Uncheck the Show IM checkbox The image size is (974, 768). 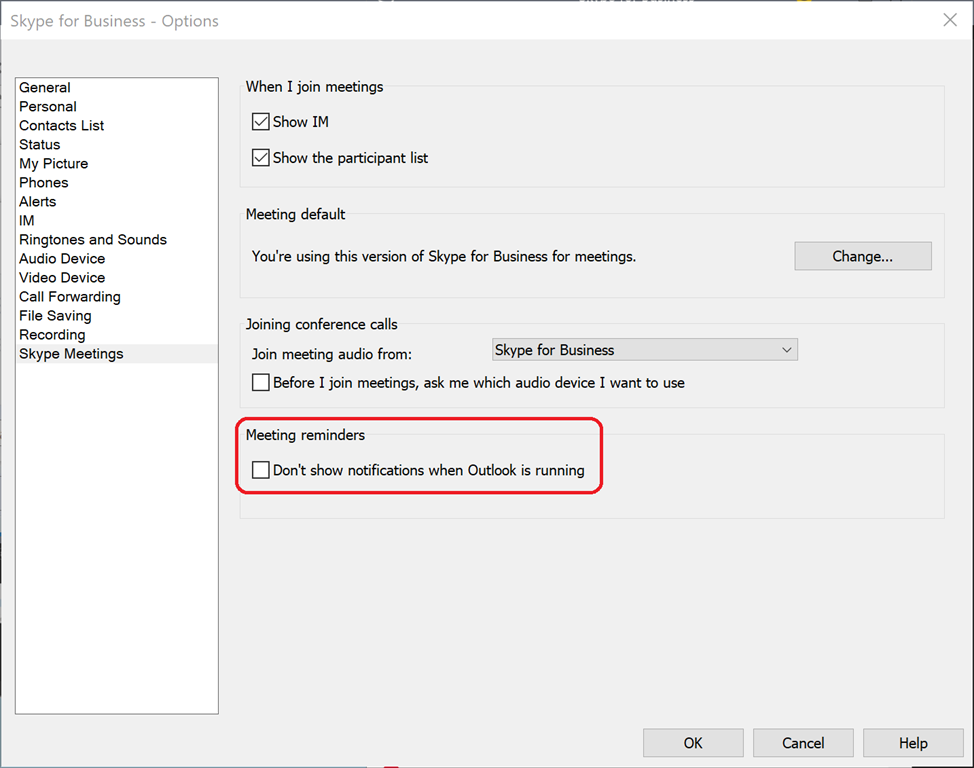point(261,122)
